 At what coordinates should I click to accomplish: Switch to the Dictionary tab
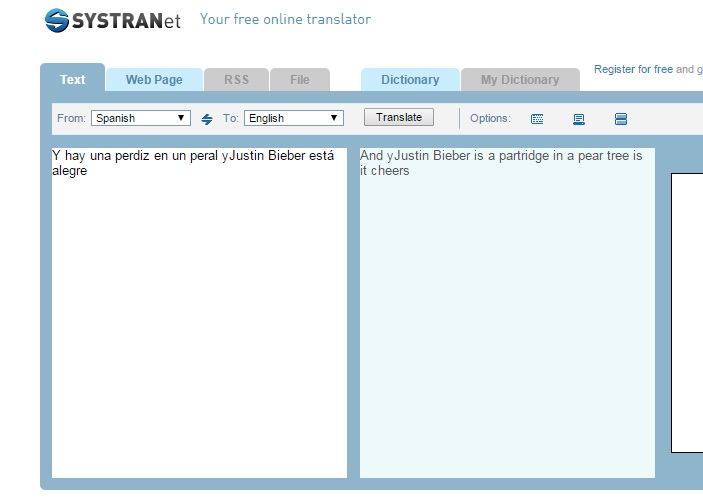pyautogui.click(x=410, y=80)
